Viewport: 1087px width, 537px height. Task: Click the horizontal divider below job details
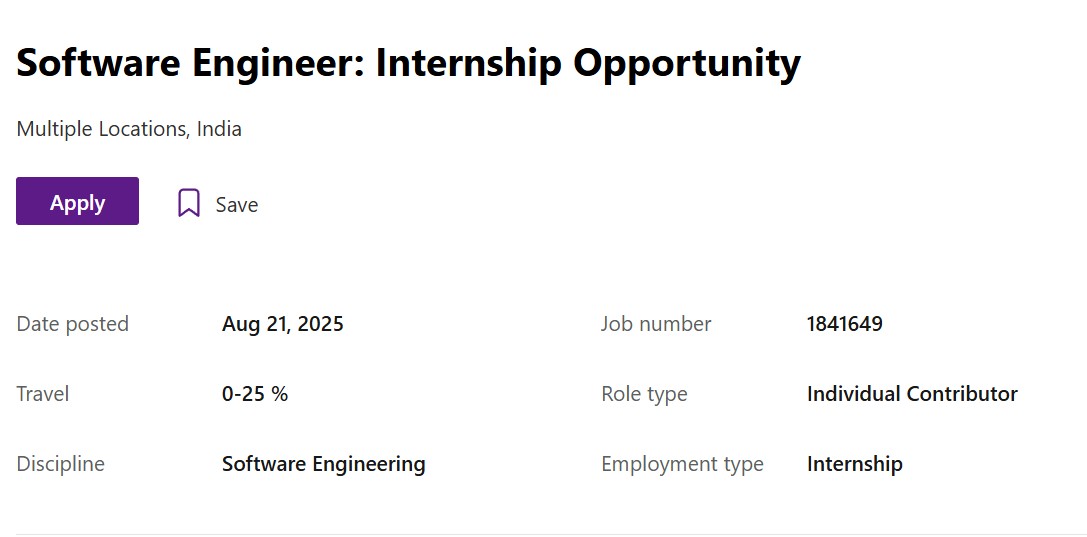coord(543,534)
